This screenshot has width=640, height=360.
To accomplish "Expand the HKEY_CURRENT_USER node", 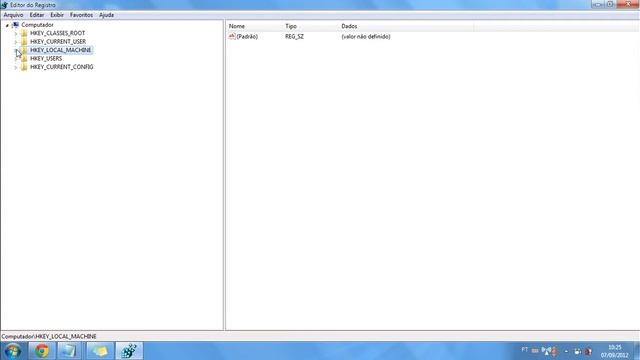I will pos(16,42).
